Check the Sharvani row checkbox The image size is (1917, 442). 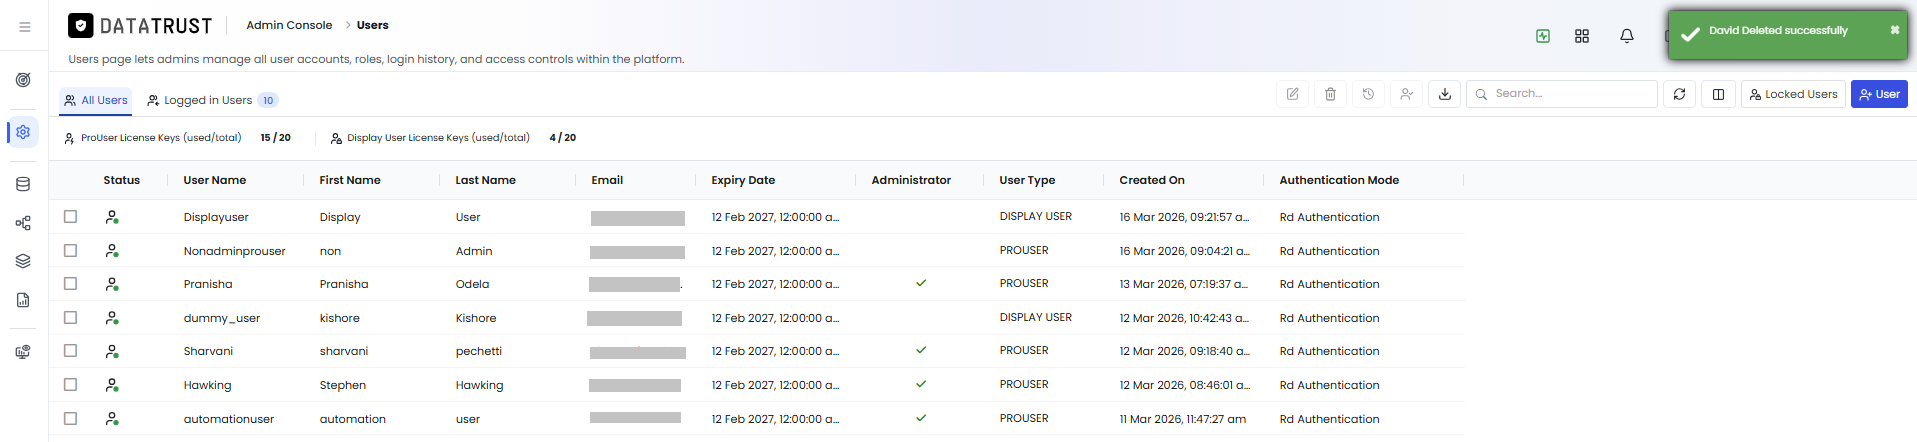(x=70, y=350)
